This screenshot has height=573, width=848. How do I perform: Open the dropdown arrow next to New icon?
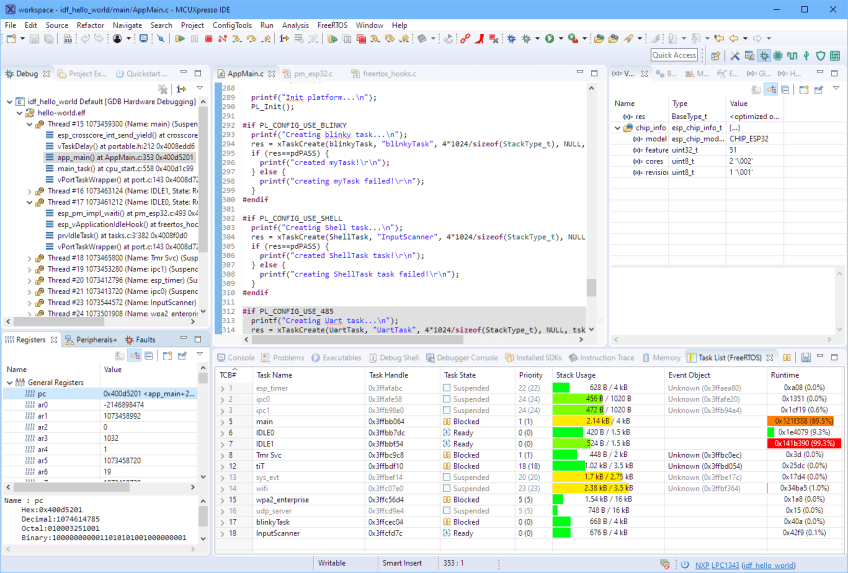pos(22,38)
